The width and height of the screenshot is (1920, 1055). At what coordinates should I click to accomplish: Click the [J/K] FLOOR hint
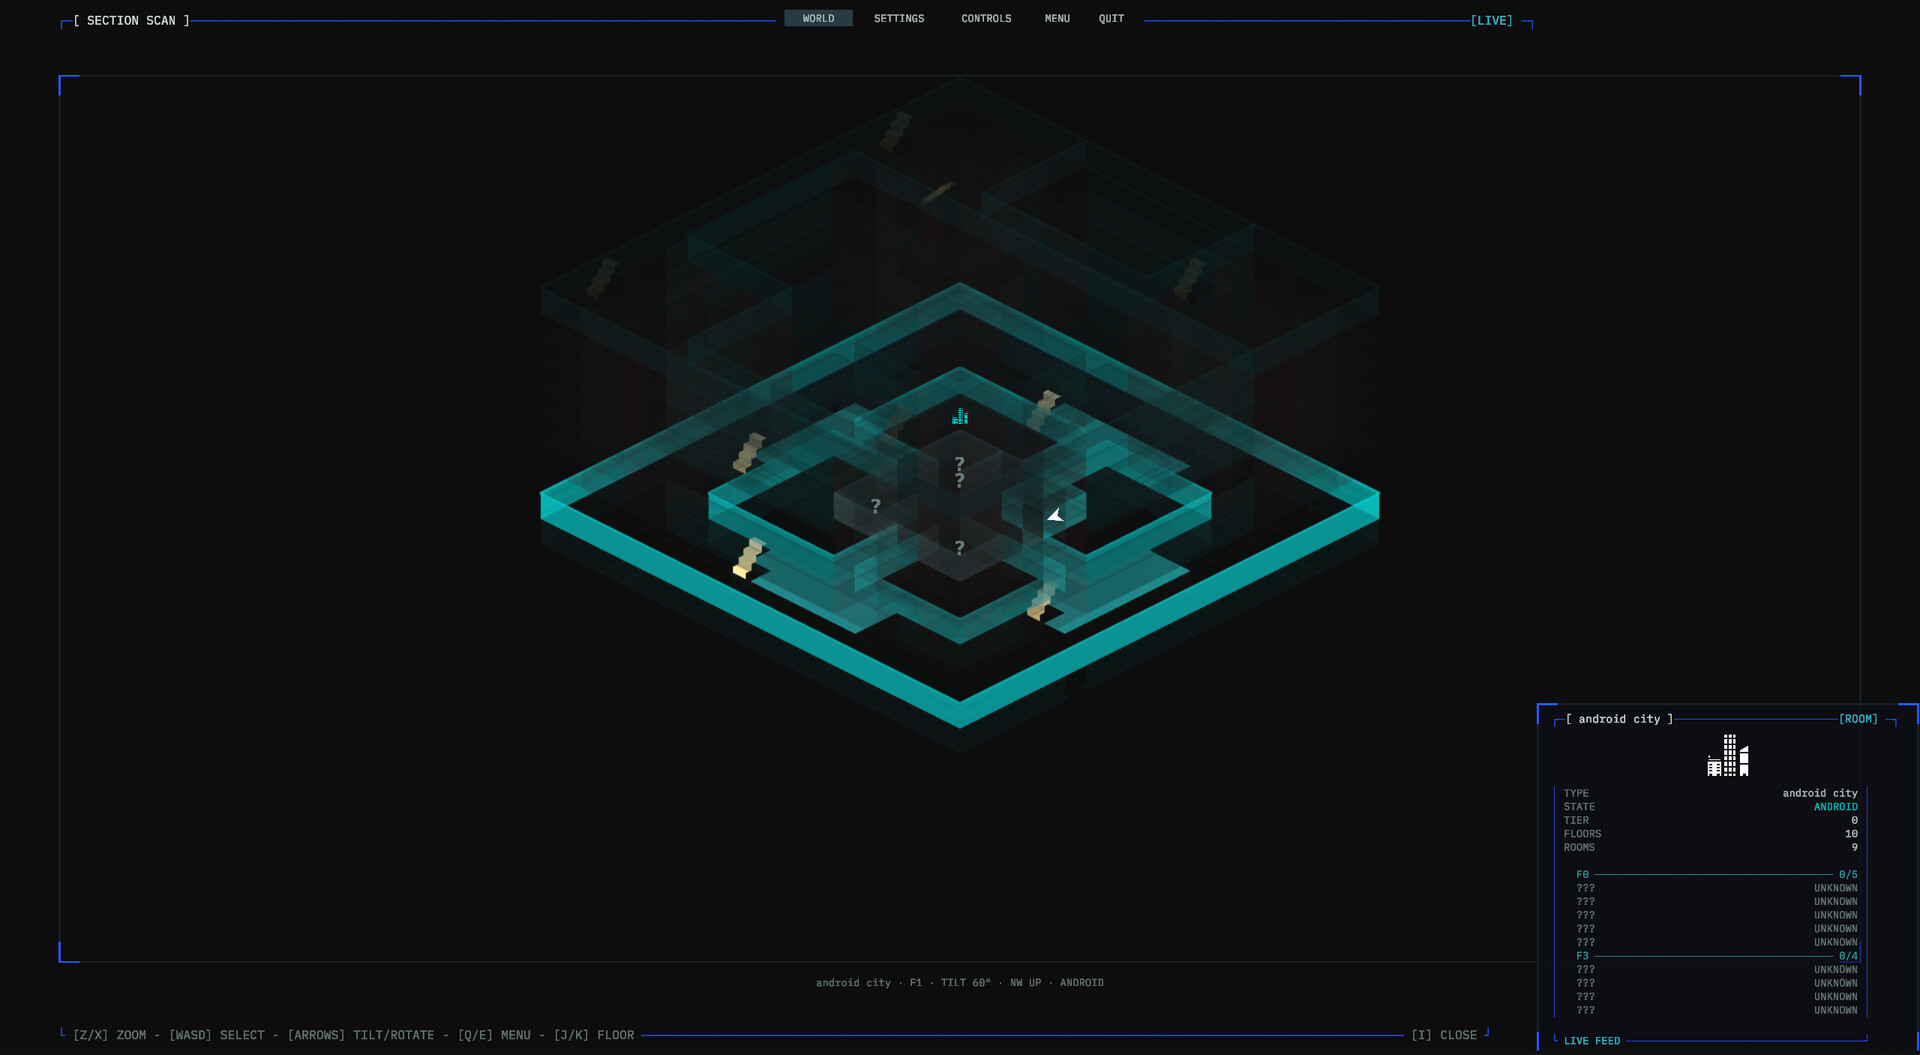594,1035
